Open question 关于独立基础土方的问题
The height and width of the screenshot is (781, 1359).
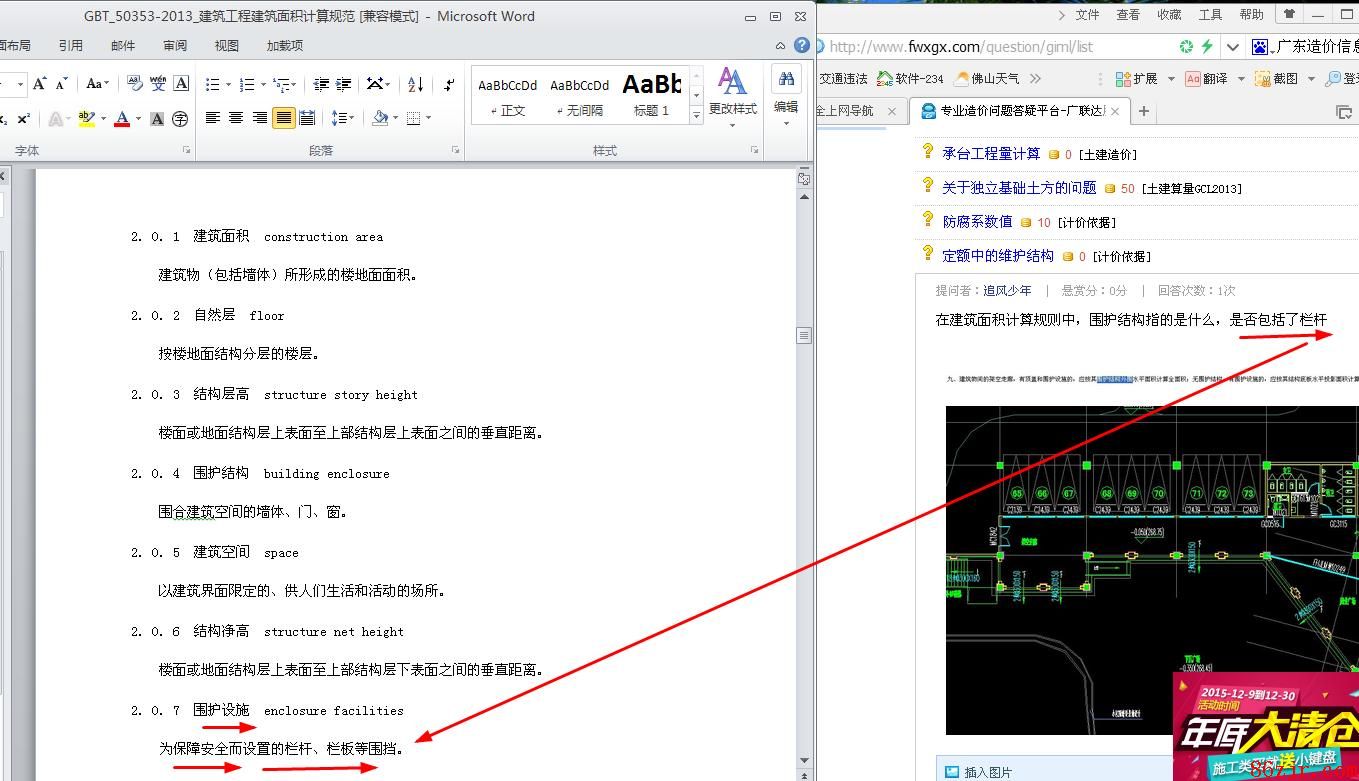1018,188
